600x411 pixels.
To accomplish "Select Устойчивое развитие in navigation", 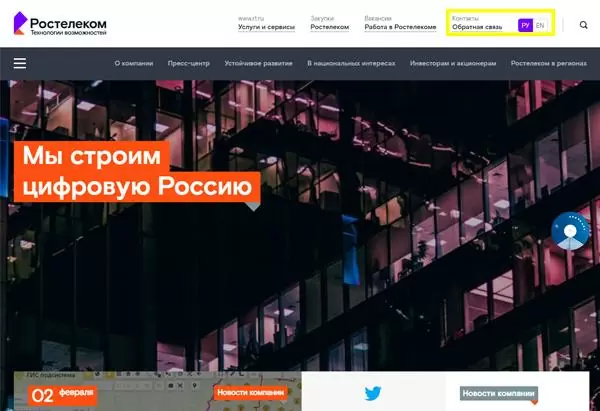I will [x=258, y=63].
